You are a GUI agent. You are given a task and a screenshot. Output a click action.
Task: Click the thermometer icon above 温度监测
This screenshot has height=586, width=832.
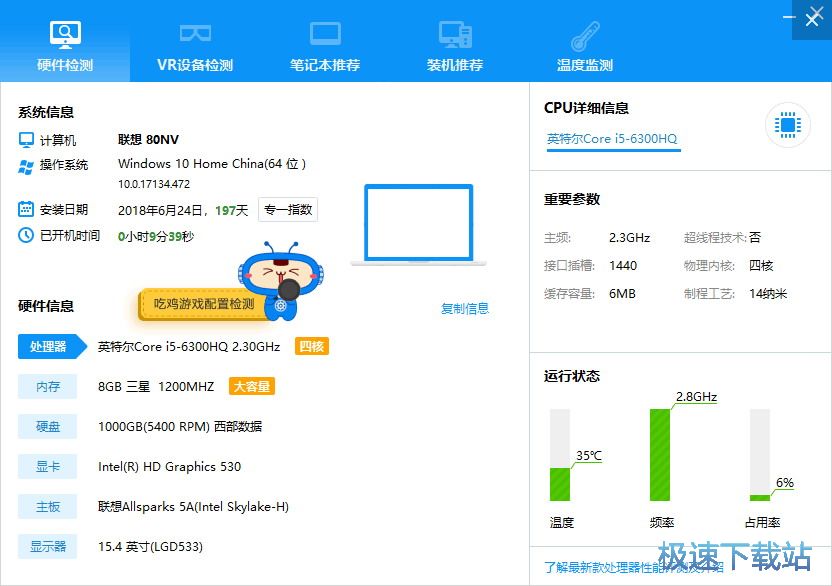[585, 36]
